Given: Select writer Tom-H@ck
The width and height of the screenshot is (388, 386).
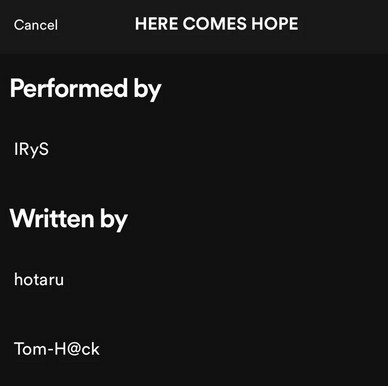Looking at the screenshot, I should (x=57, y=349).
